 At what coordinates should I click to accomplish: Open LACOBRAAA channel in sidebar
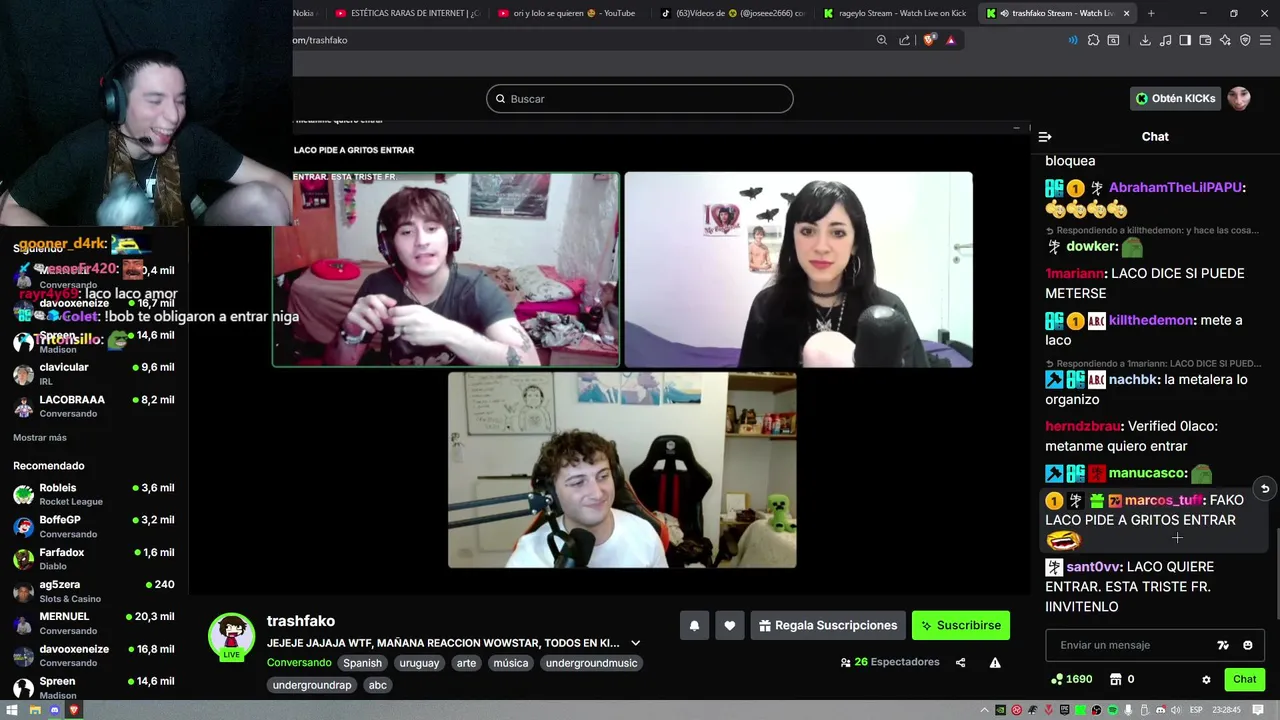[94, 406]
